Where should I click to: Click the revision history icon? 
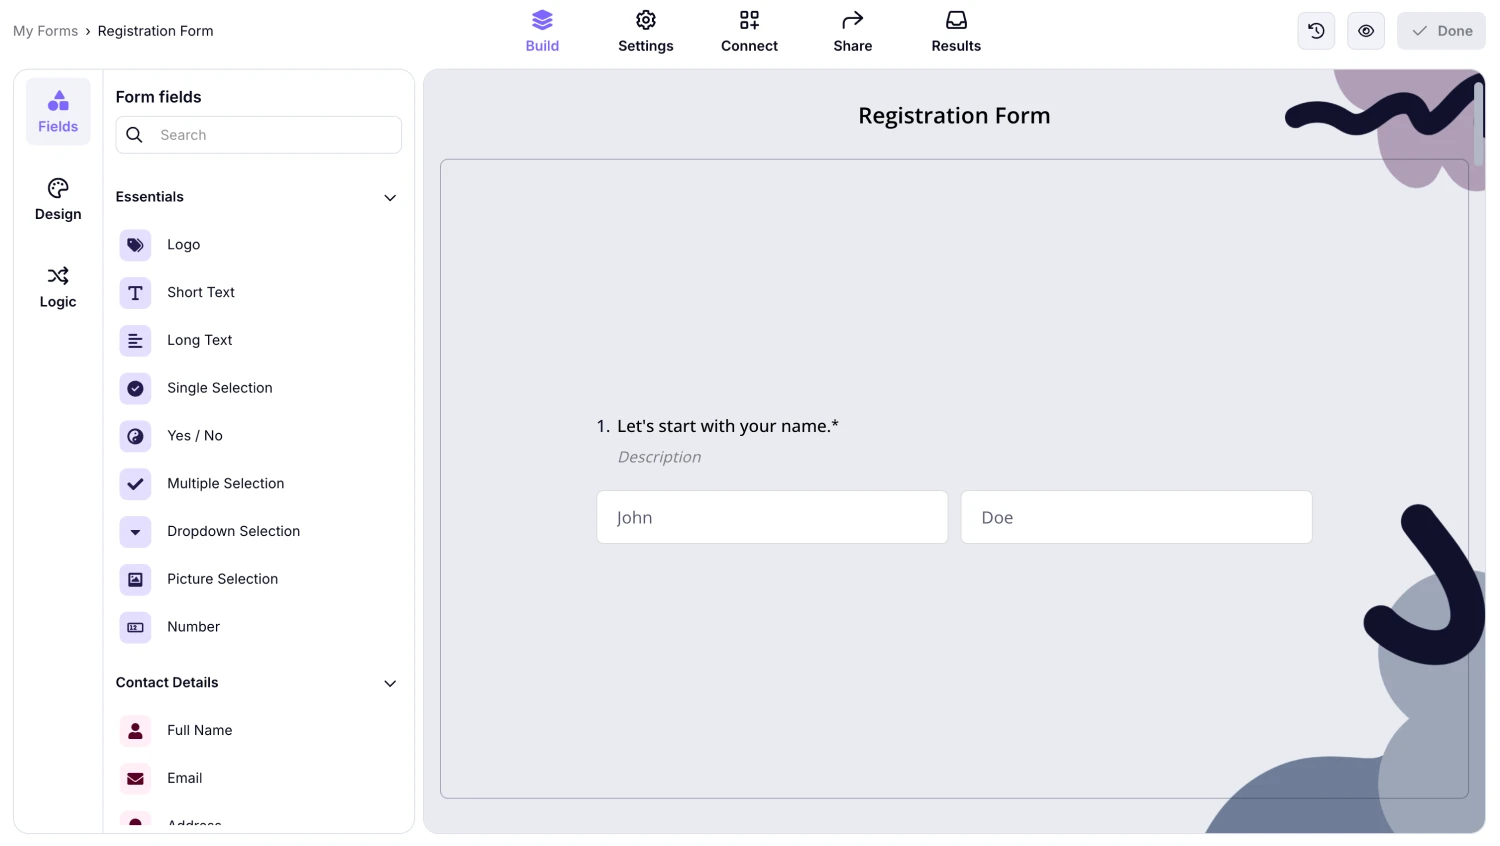point(1315,31)
